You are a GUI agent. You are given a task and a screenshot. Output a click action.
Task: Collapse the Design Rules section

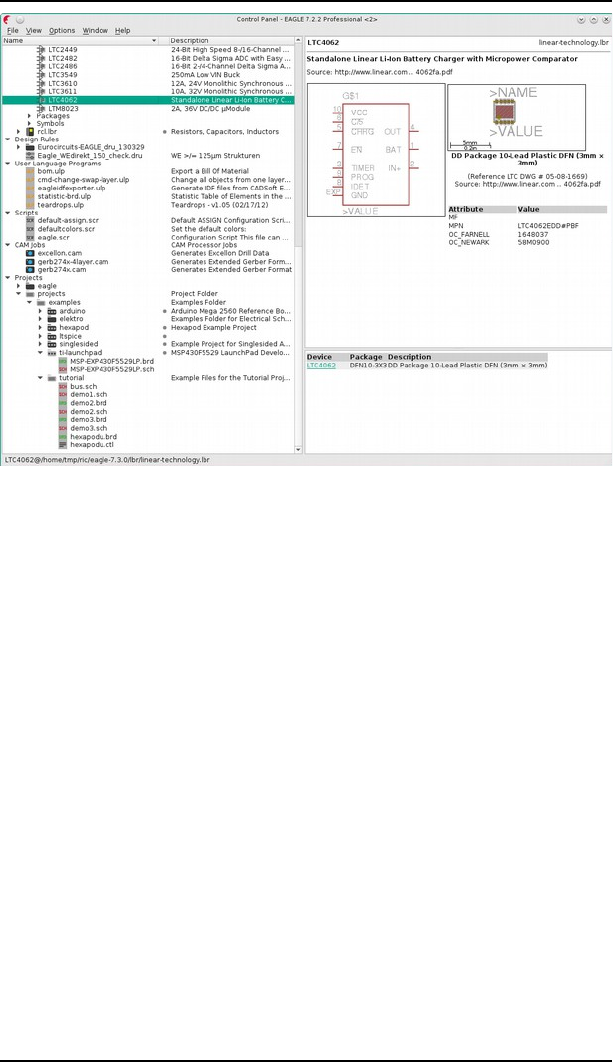coord(7,140)
